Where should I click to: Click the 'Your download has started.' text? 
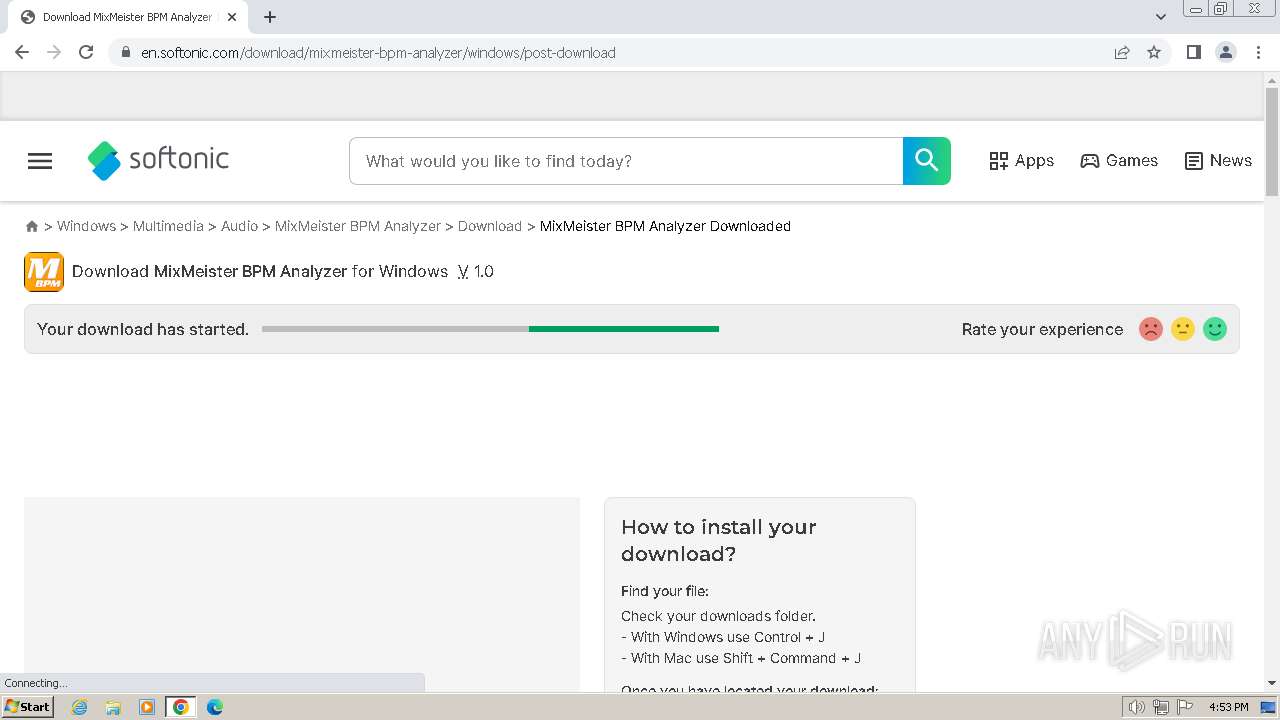(x=143, y=329)
